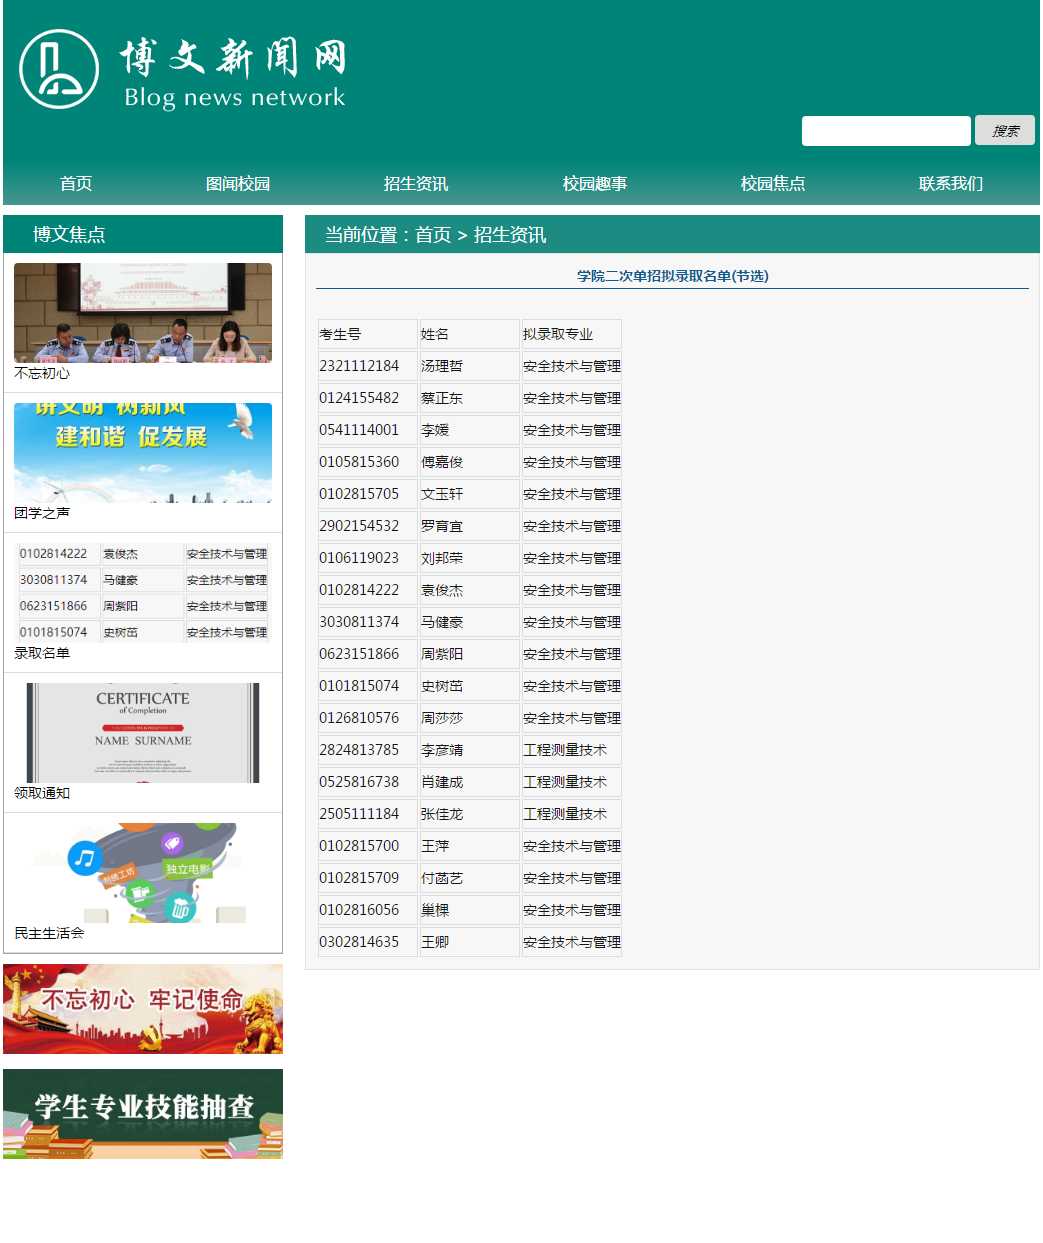Click the certificate image for 领取通知
This screenshot has height=1243, width=1043.
[x=143, y=732]
